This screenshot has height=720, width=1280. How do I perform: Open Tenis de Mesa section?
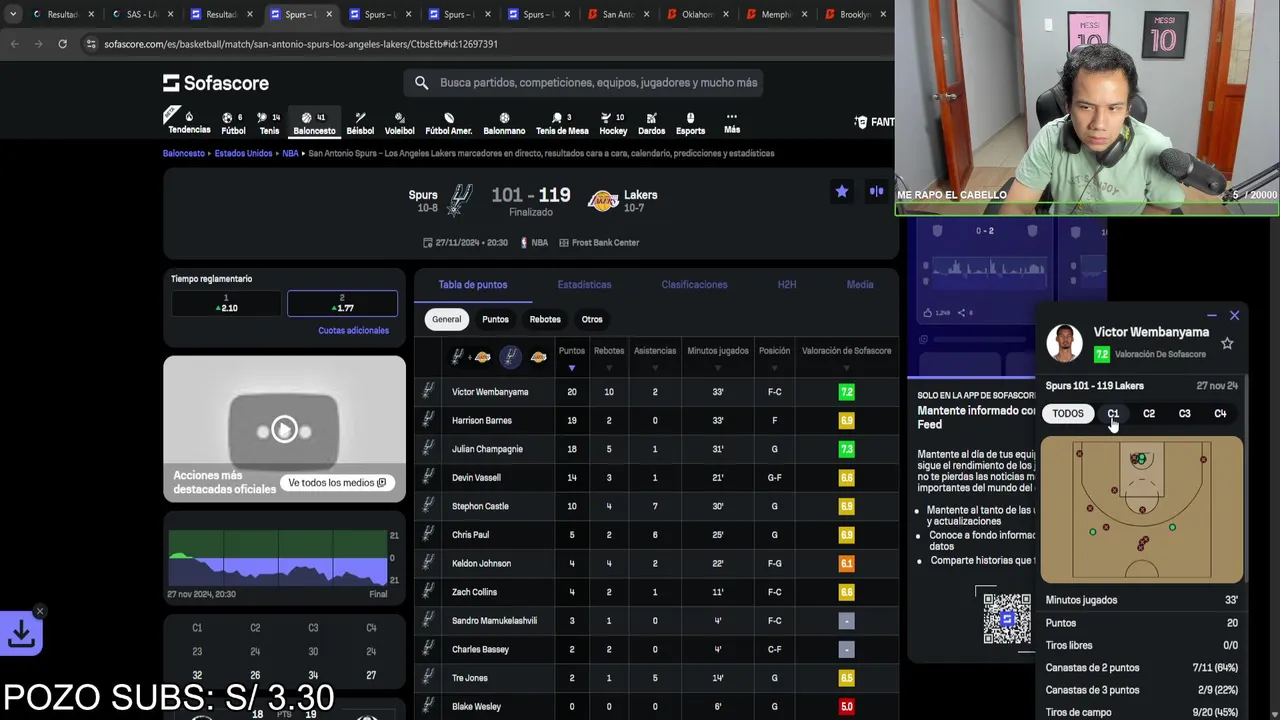click(562, 123)
